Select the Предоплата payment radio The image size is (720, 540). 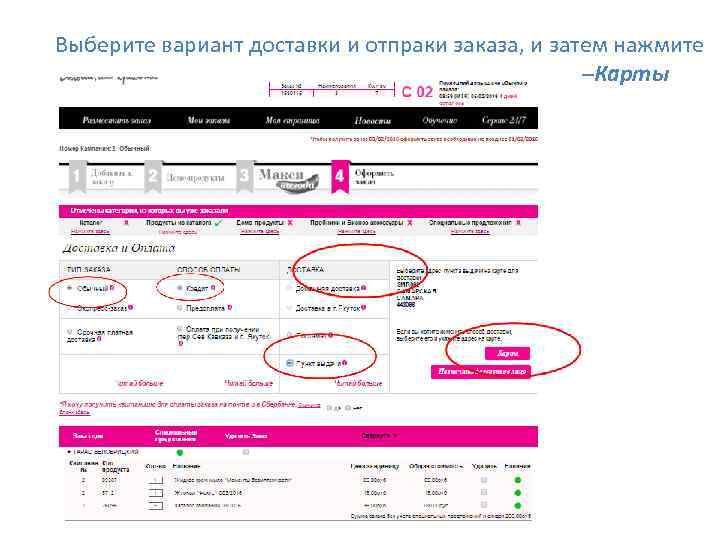(x=180, y=308)
